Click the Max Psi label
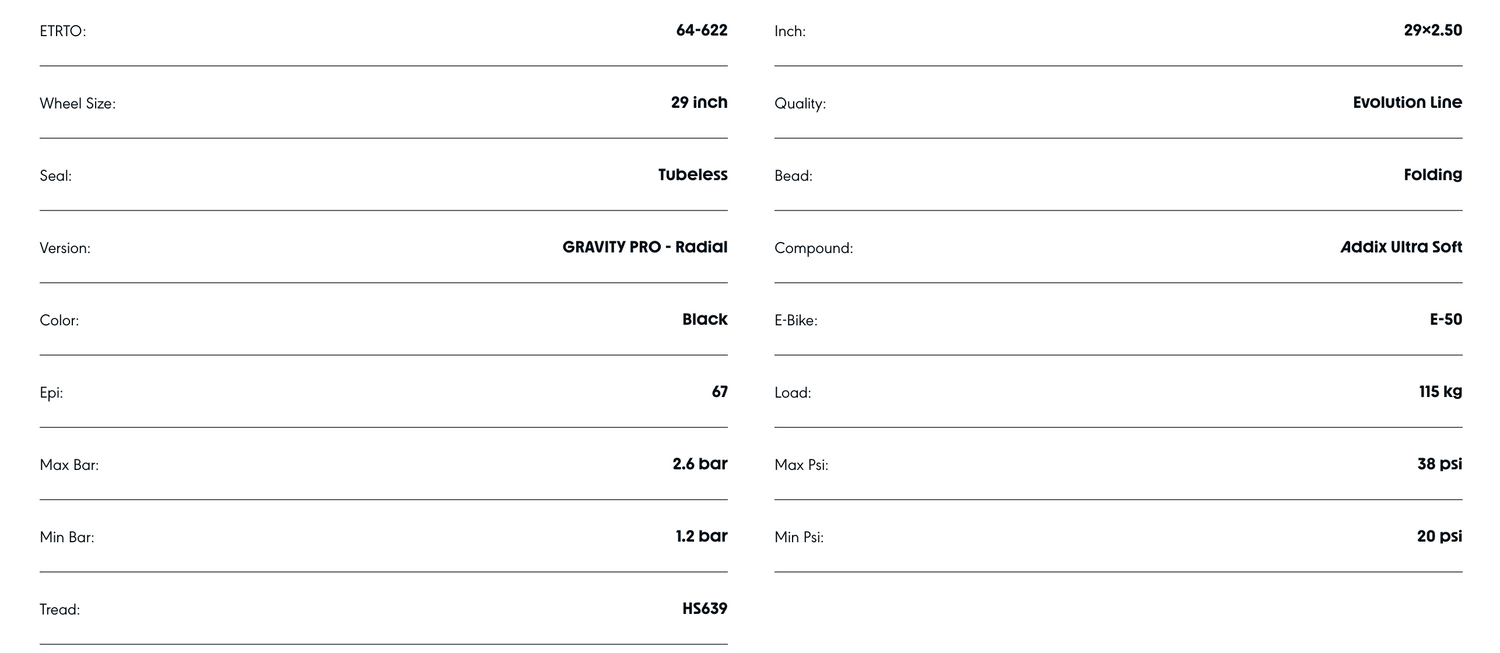 [801, 465]
